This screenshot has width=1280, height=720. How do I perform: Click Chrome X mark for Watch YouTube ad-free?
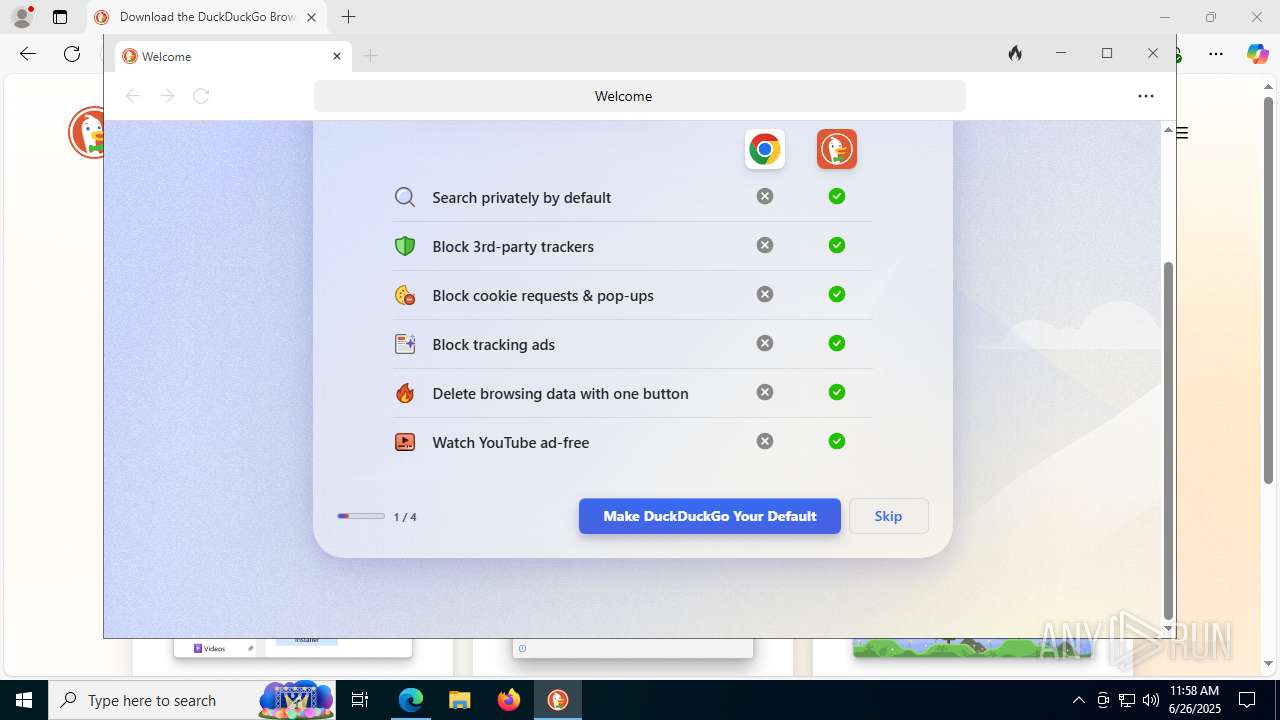click(765, 441)
